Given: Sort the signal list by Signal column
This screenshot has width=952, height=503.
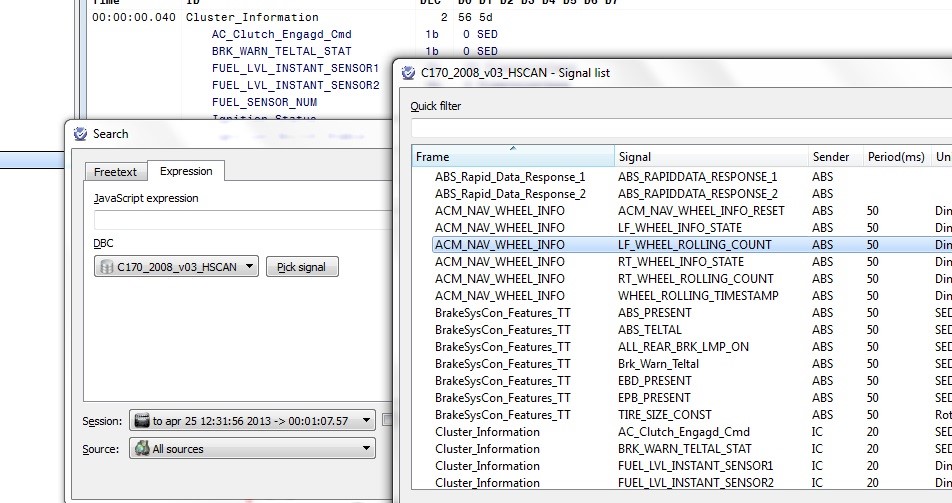Looking at the screenshot, I should [x=711, y=156].
